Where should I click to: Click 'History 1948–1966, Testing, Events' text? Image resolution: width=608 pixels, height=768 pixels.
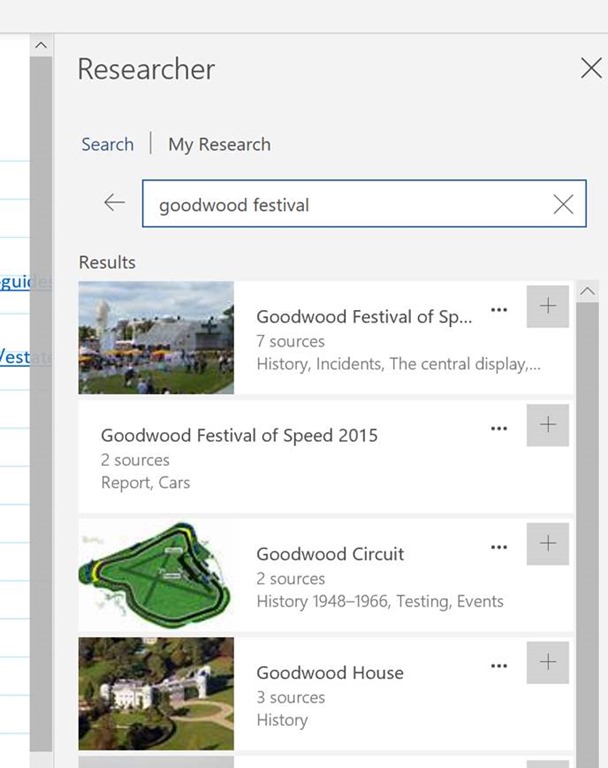(380, 601)
